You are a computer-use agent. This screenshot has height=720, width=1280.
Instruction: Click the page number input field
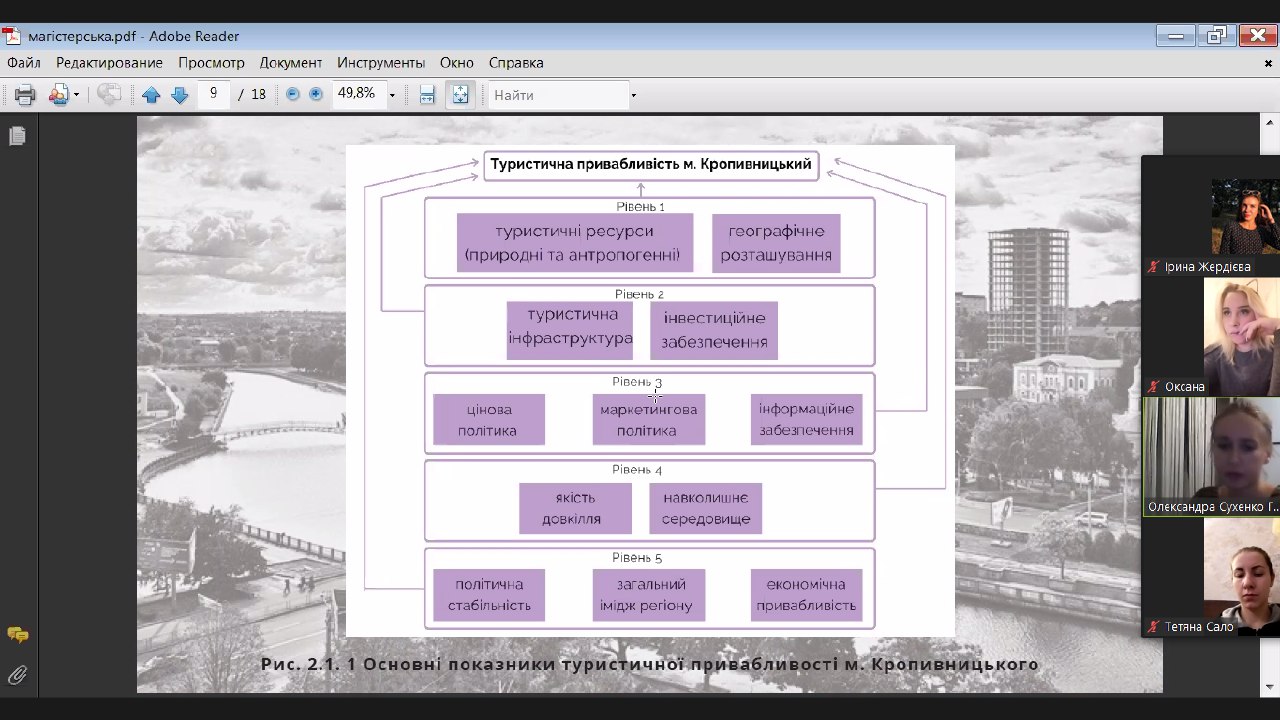coord(213,94)
